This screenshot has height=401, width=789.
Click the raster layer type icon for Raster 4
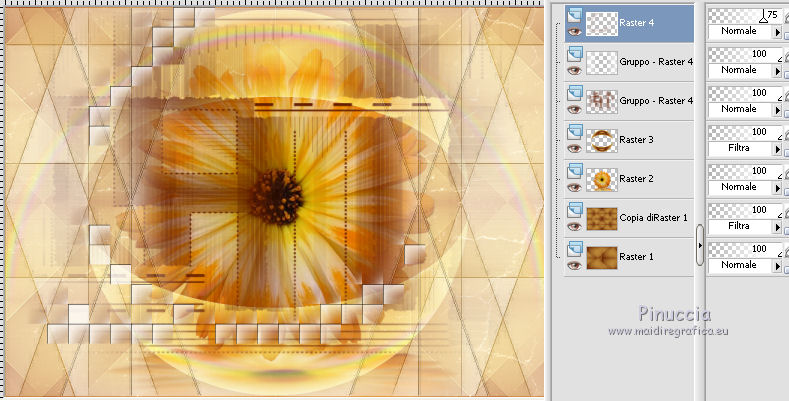click(575, 15)
